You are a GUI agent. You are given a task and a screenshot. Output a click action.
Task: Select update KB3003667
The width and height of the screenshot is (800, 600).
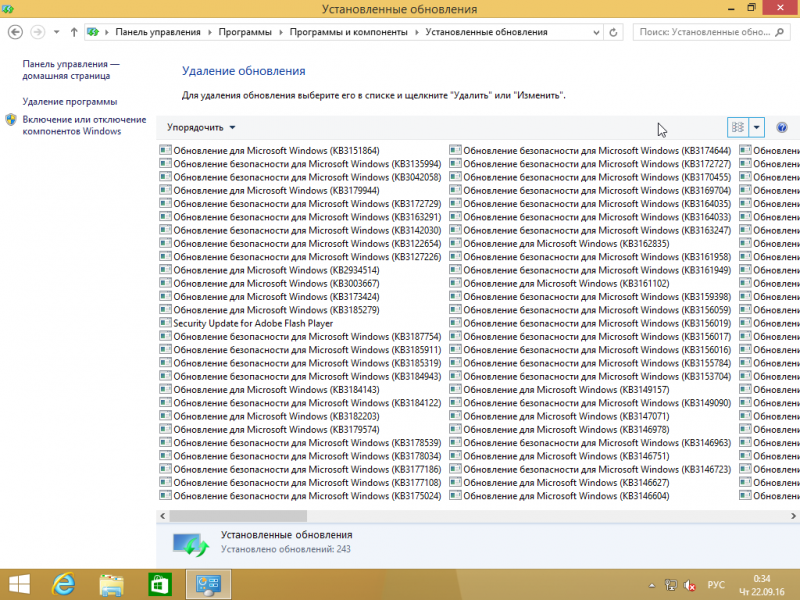[x=269, y=283]
